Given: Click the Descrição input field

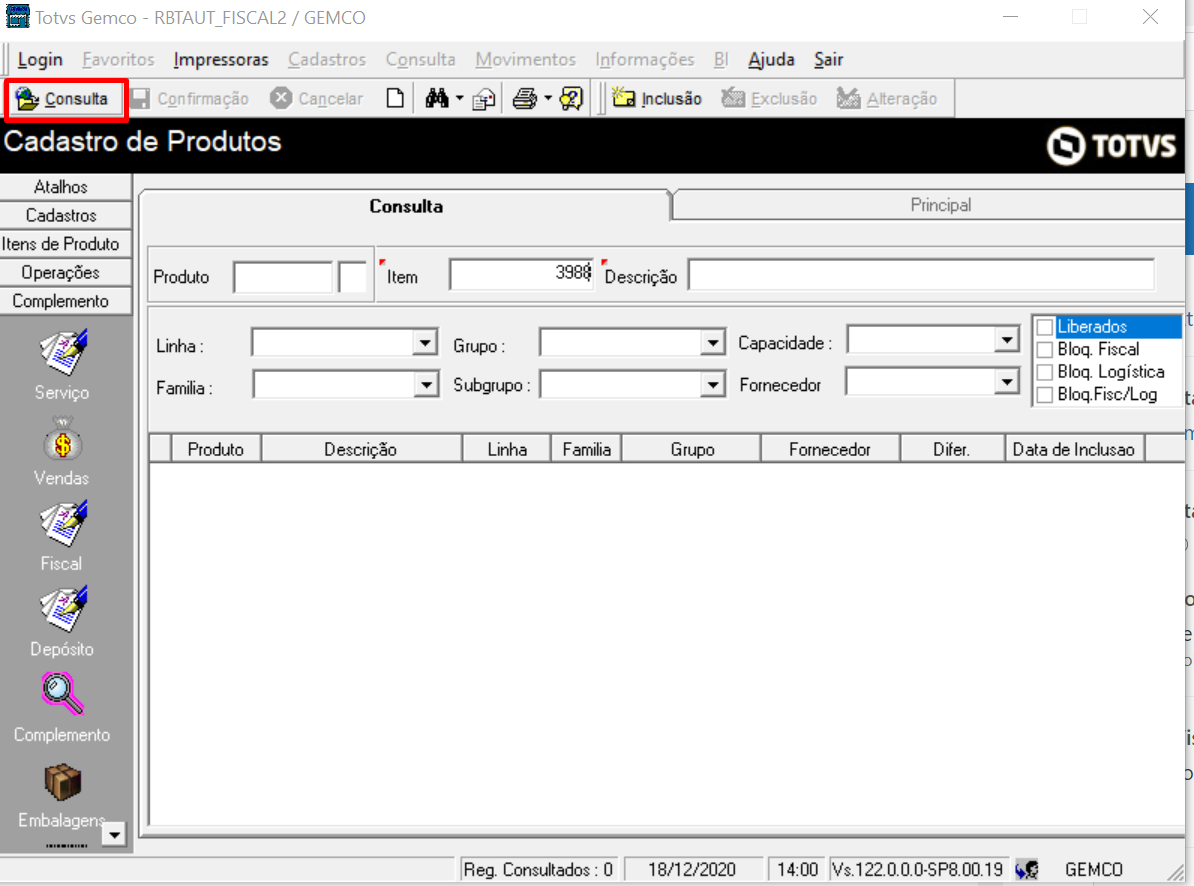Looking at the screenshot, I should tap(921, 274).
